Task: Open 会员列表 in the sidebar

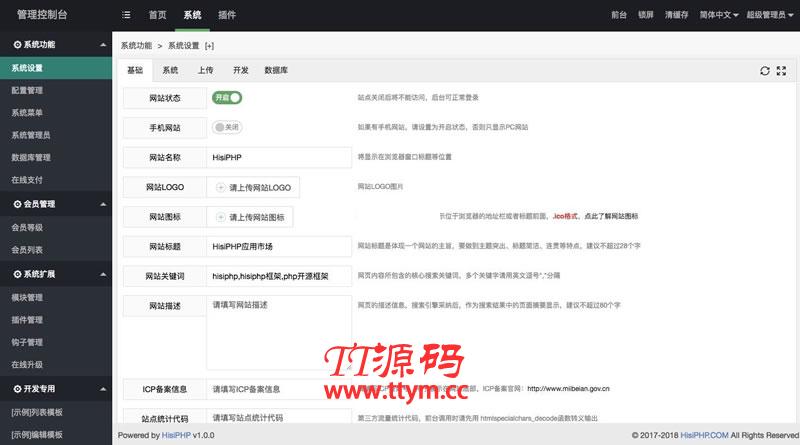Action: pos(56,250)
